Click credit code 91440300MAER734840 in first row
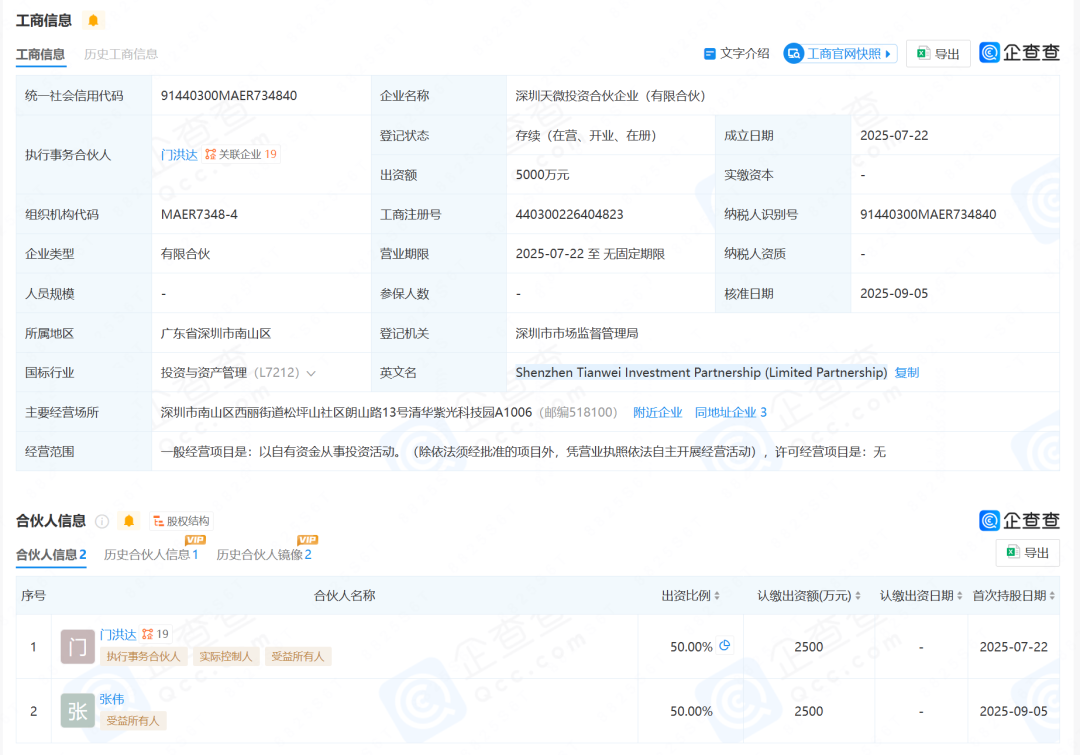The image size is (1080, 755). click(229, 96)
